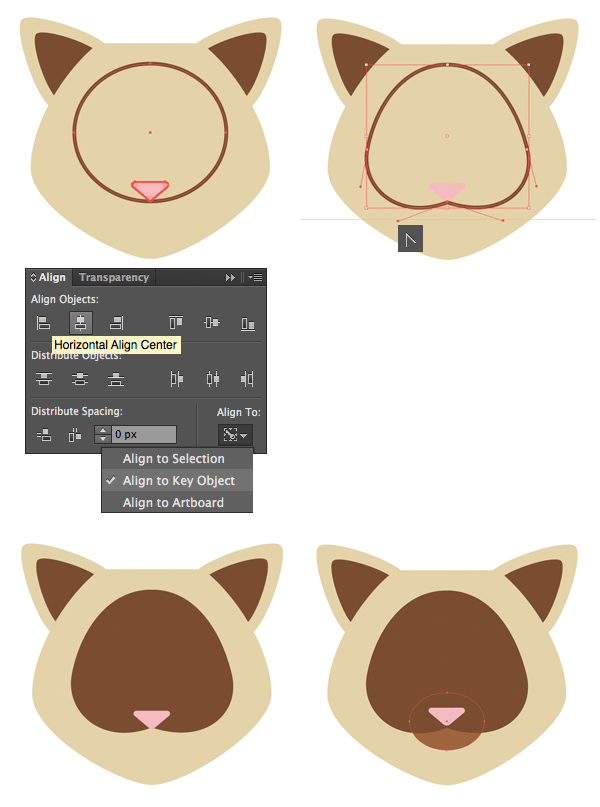Open the Align panel options menu
Image resolution: width=600 pixels, height=807 pixels.
(255, 277)
